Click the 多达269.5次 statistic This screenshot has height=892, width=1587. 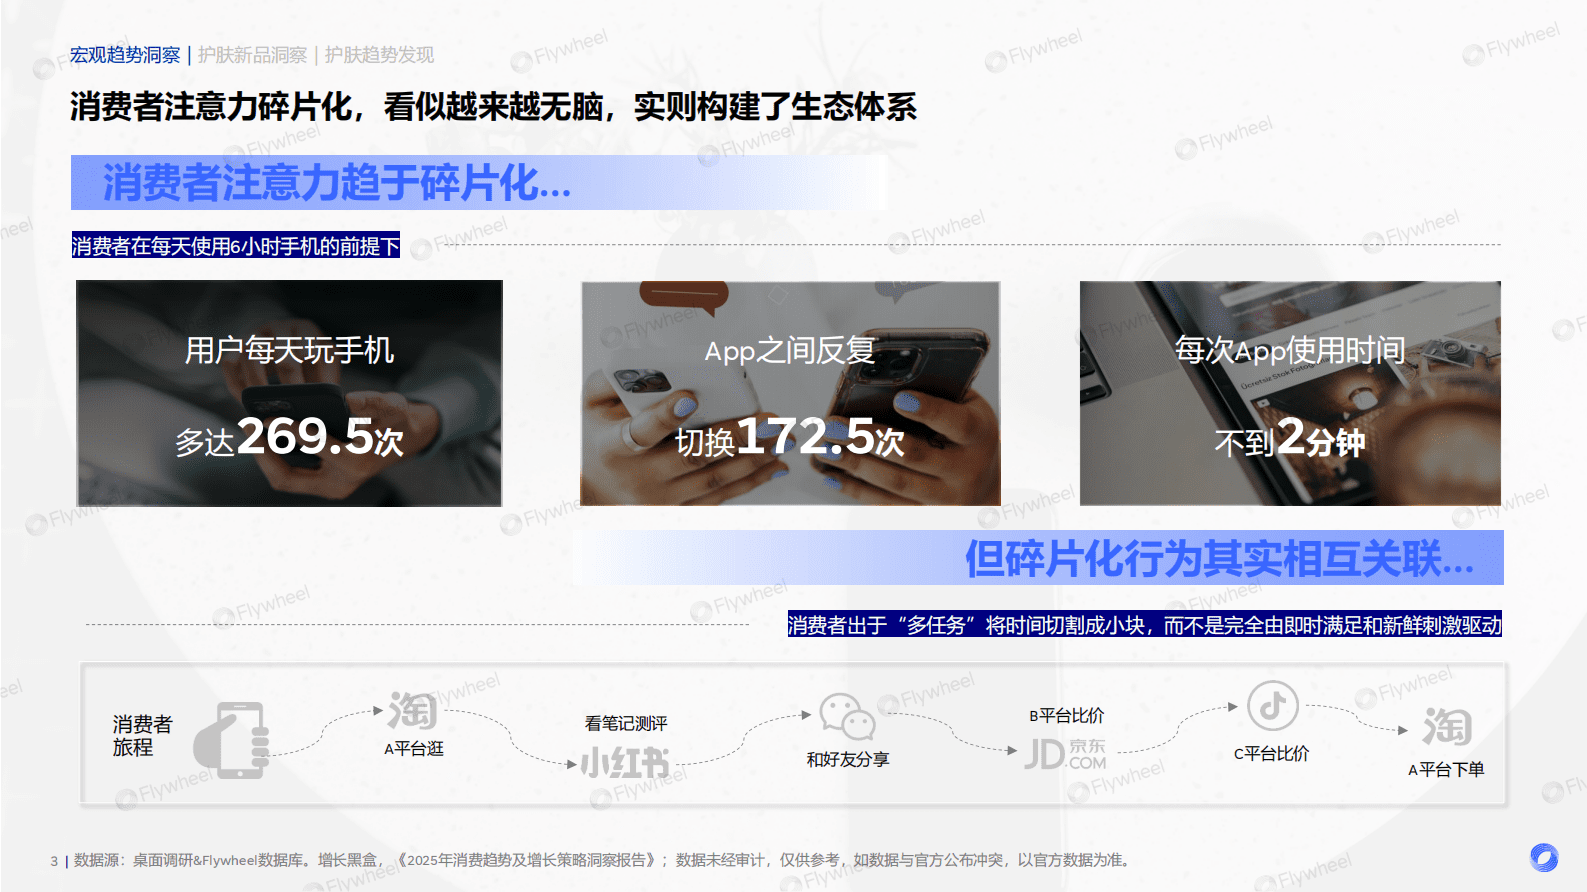tap(290, 437)
